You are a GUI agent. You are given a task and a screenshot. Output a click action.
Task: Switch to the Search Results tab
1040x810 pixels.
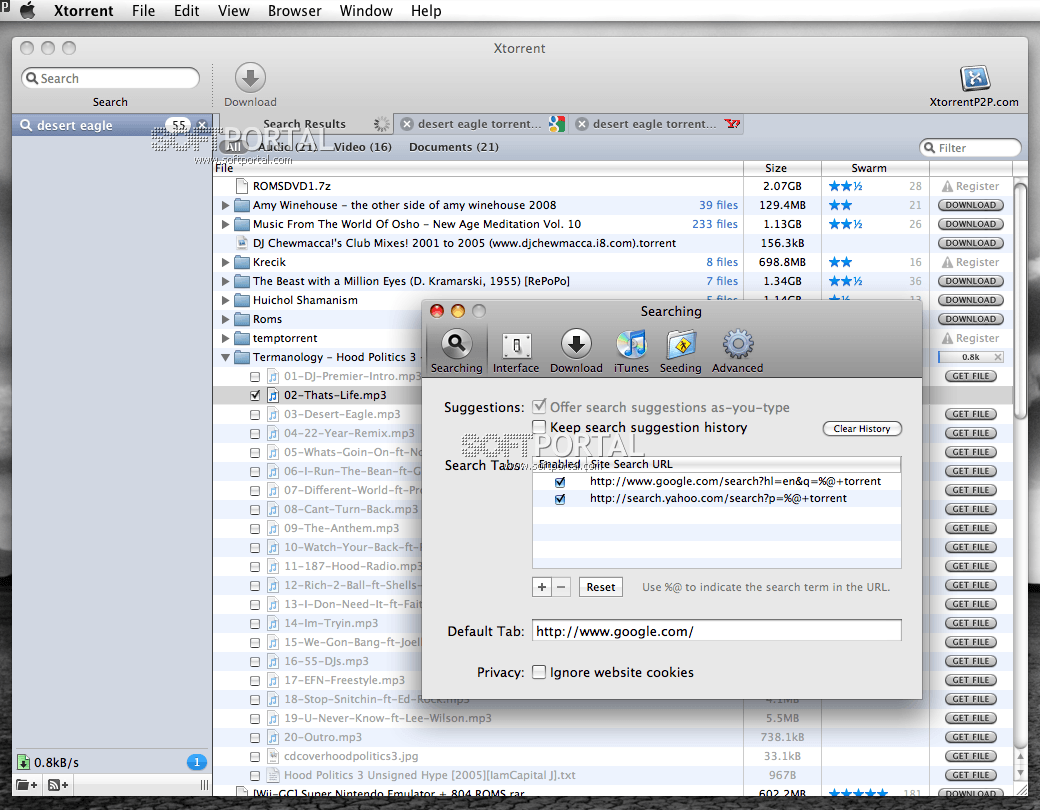pos(304,124)
